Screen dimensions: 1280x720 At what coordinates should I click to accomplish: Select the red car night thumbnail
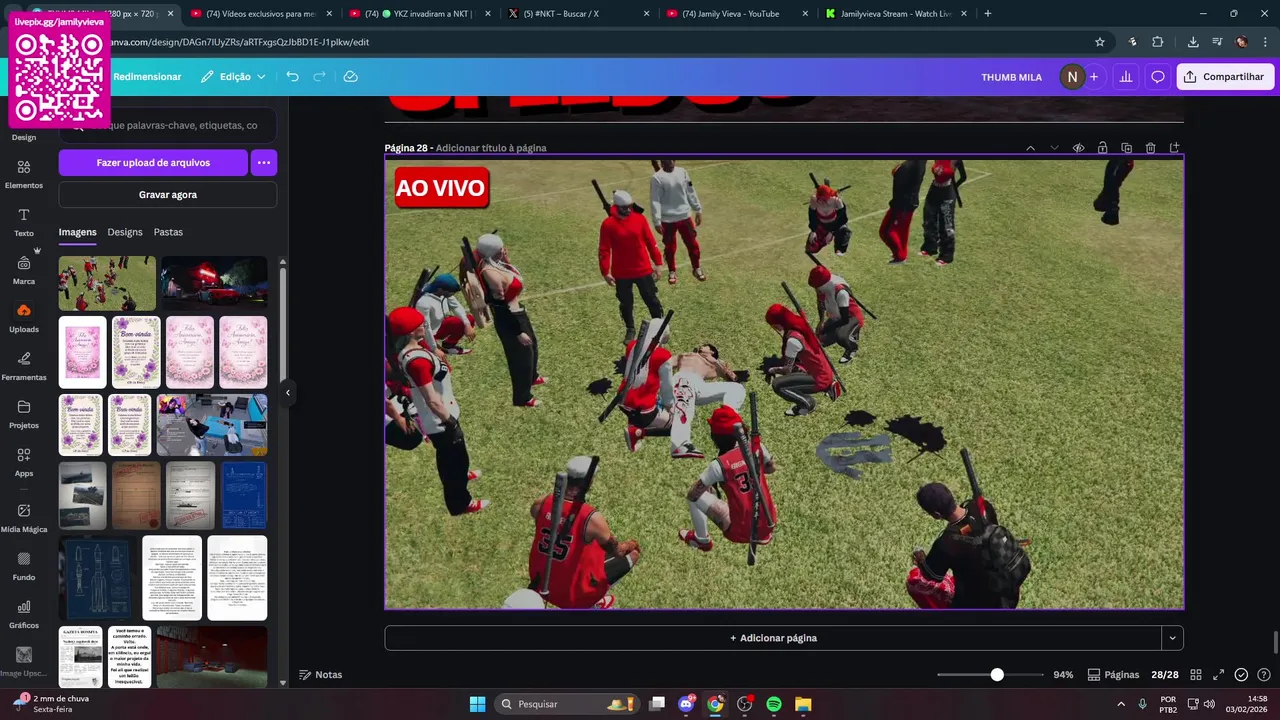(214, 284)
